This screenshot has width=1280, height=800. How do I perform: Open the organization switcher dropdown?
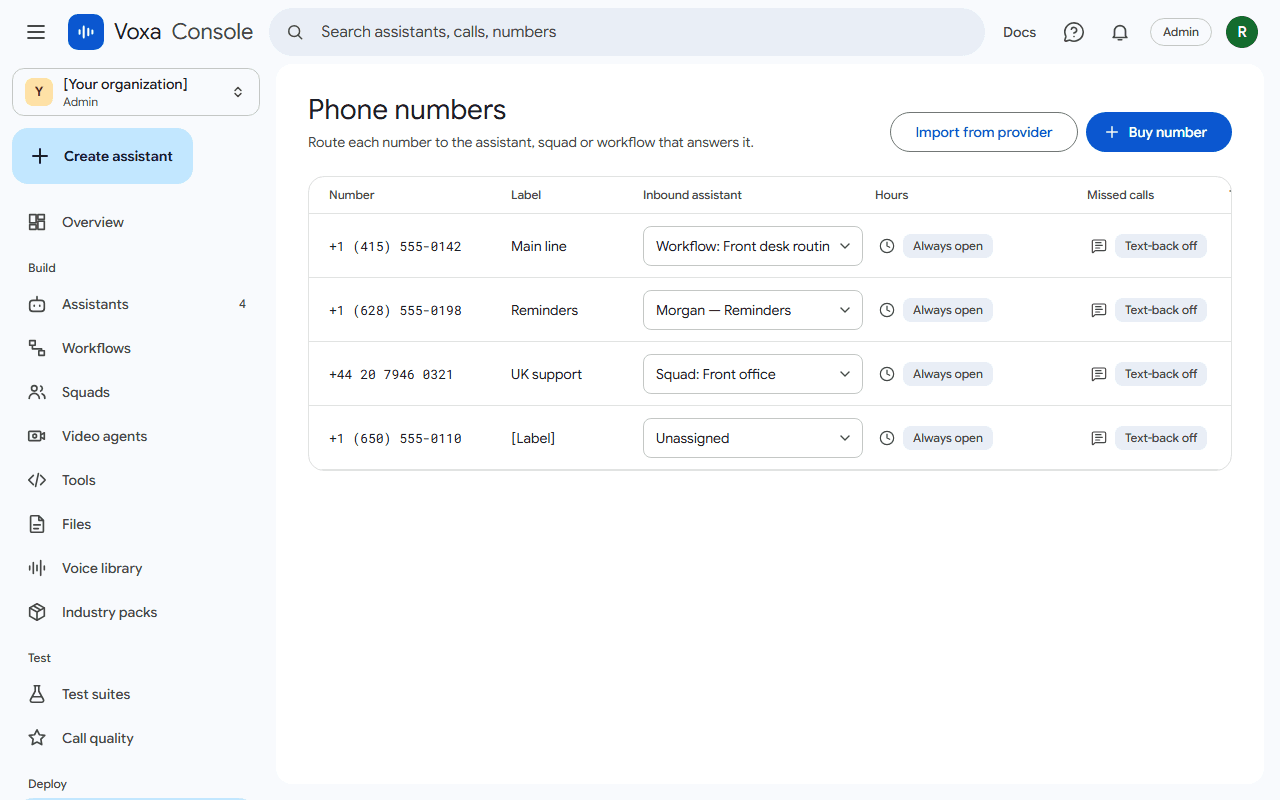(x=136, y=92)
